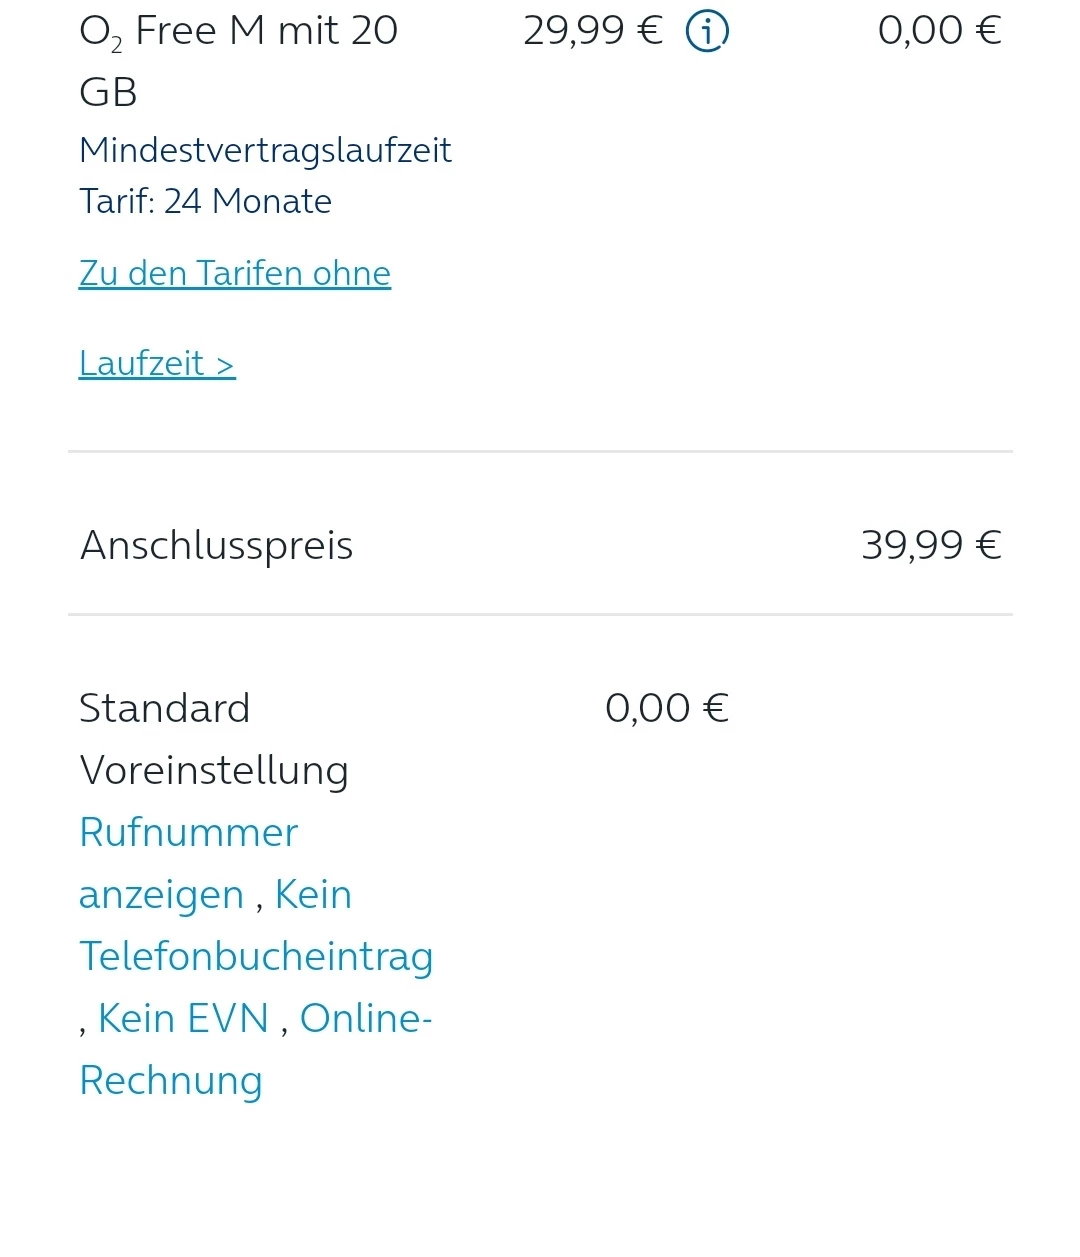The height and width of the screenshot is (1257, 1080).
Task: Click the chevron after 'Laufzeit'
Action: point(225,364)
